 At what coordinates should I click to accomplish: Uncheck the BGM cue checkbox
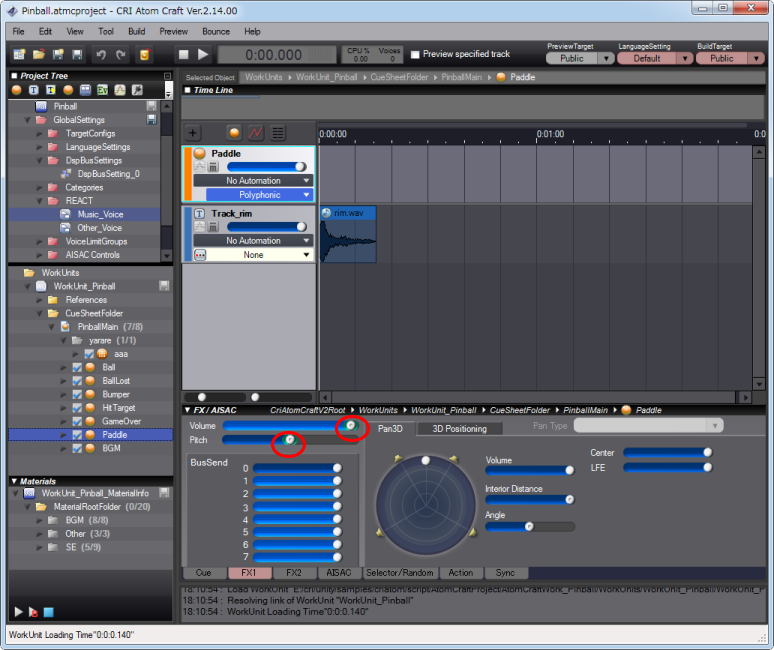coord(78,449)
